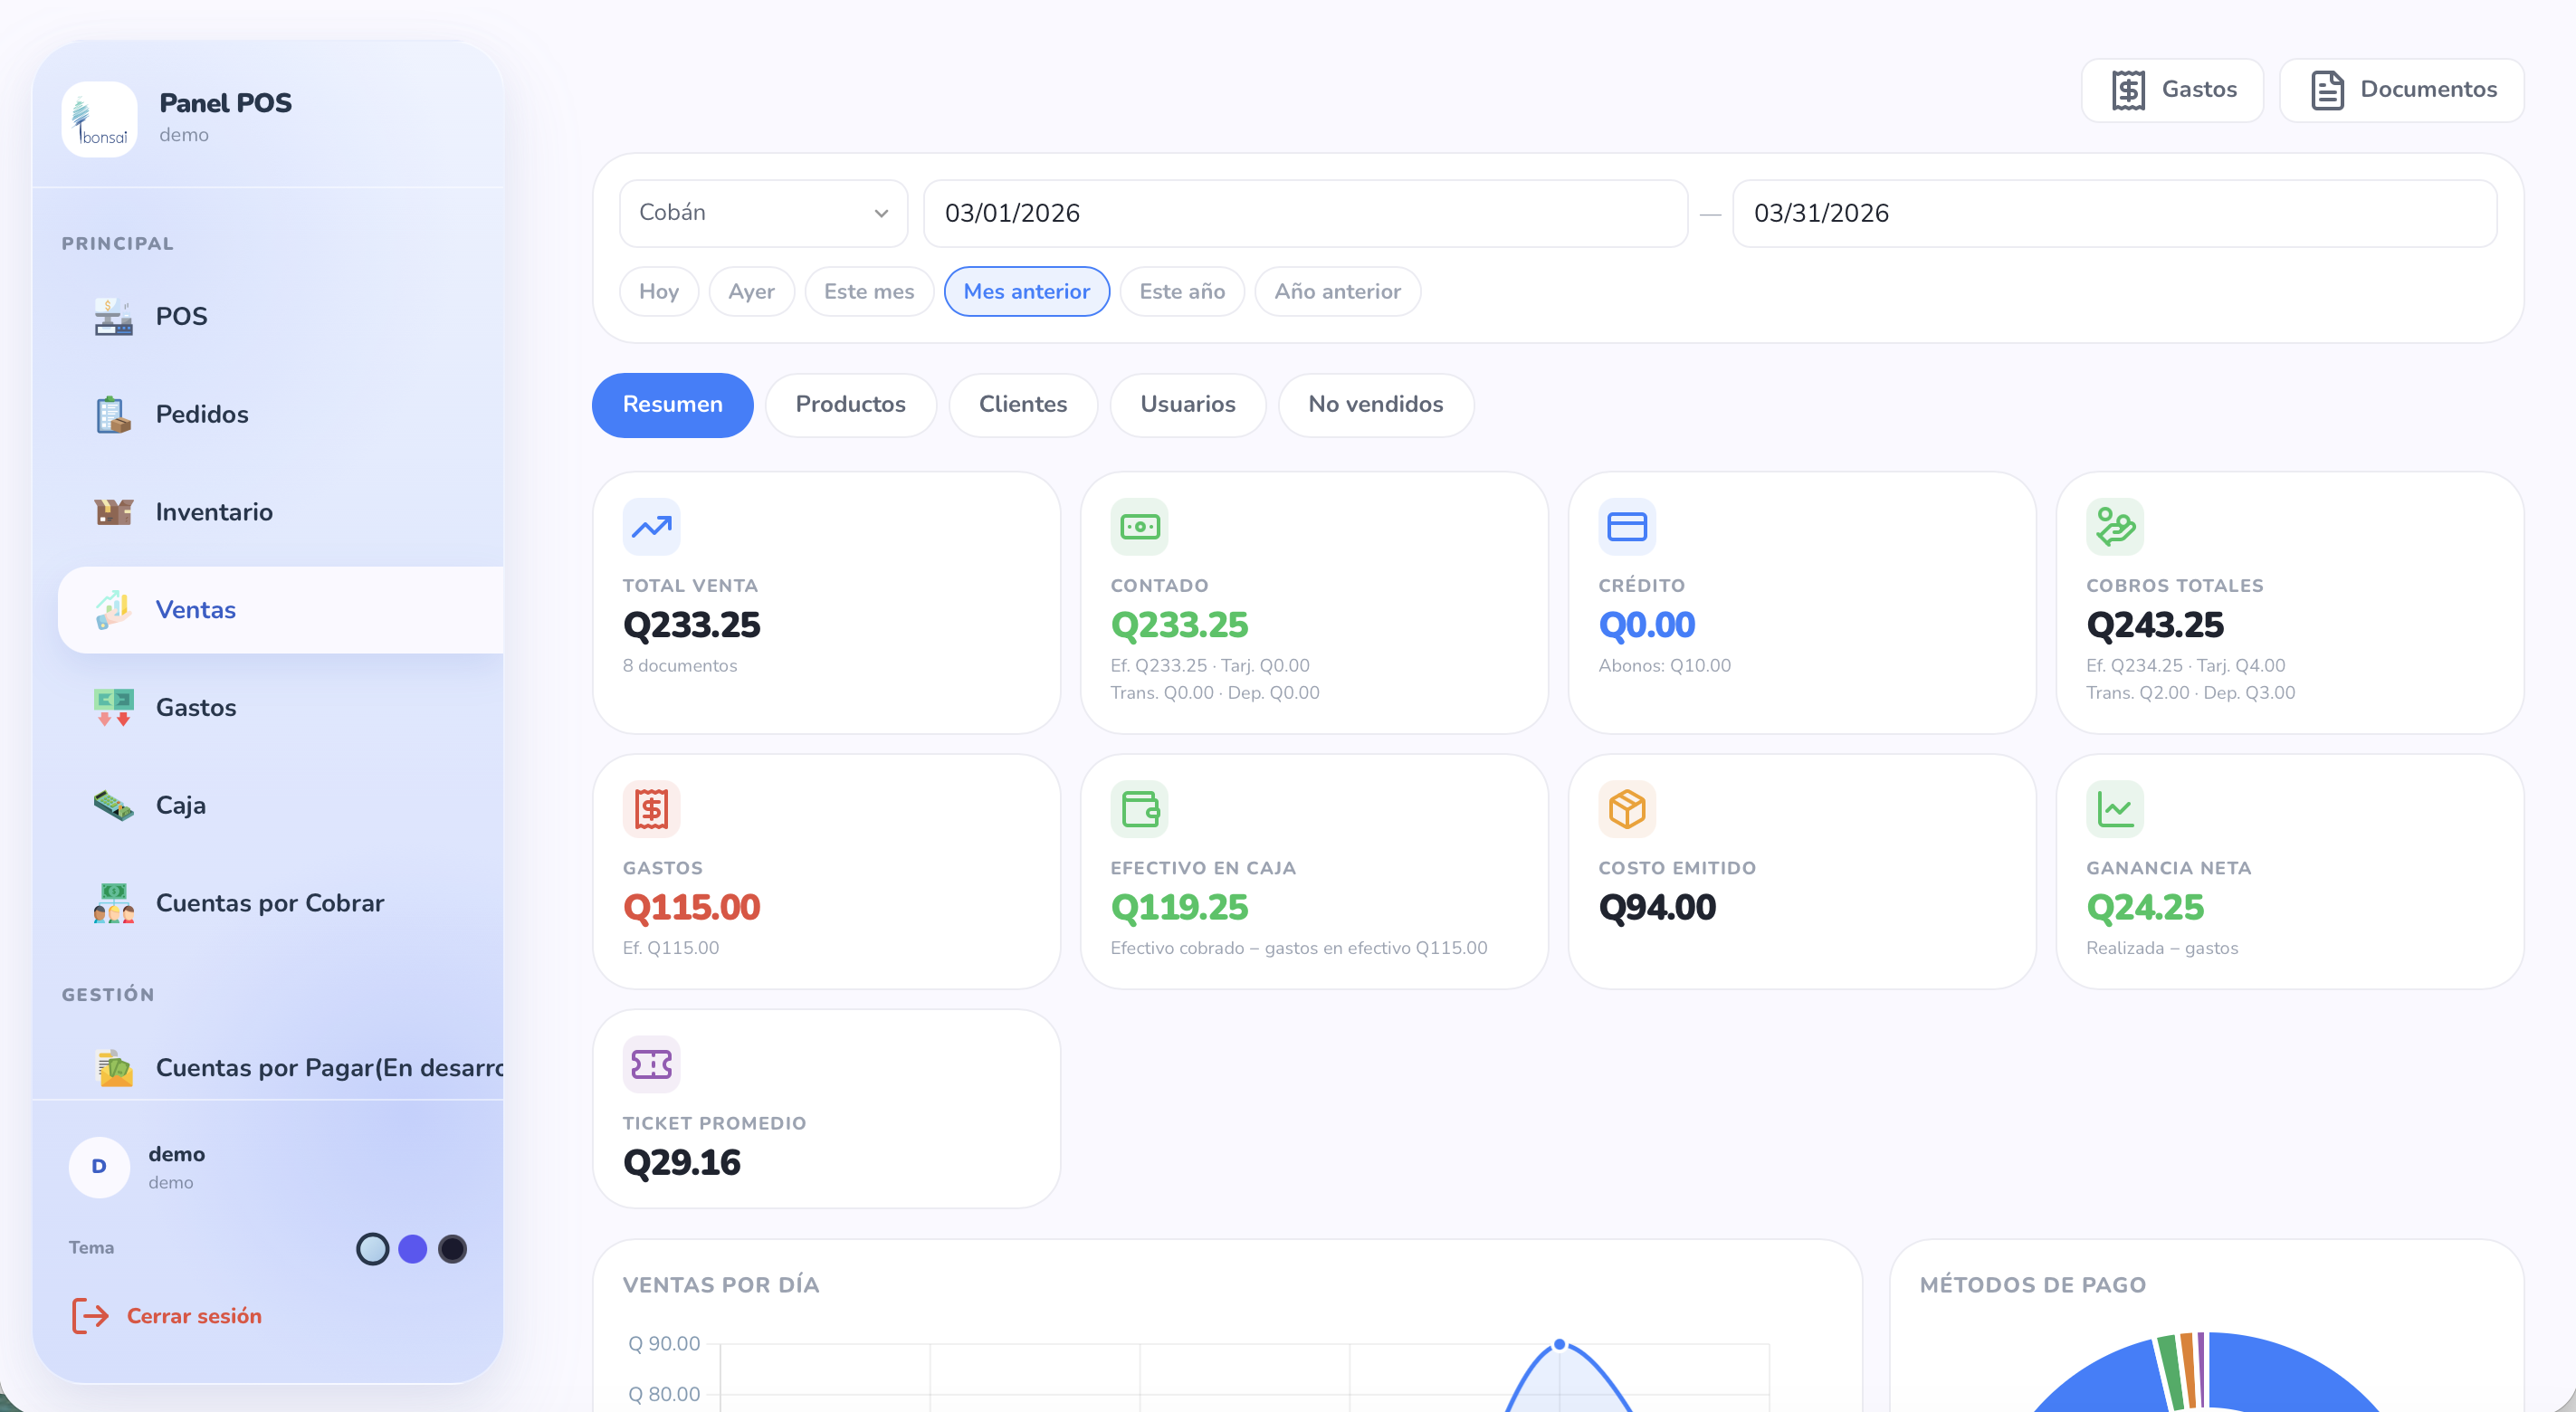Click the 8 documentos text
2576x1412 pixels.
(x=679, y=666)
